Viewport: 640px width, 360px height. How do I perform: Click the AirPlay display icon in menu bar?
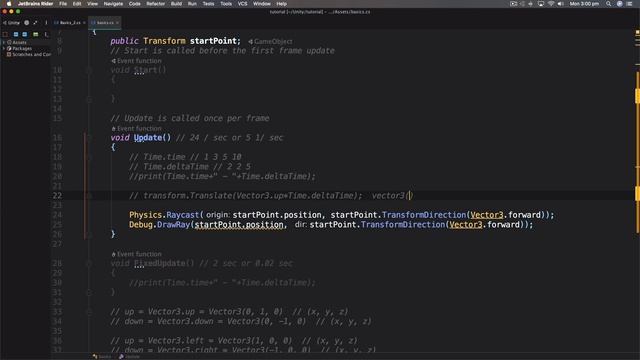coord(541,4)
